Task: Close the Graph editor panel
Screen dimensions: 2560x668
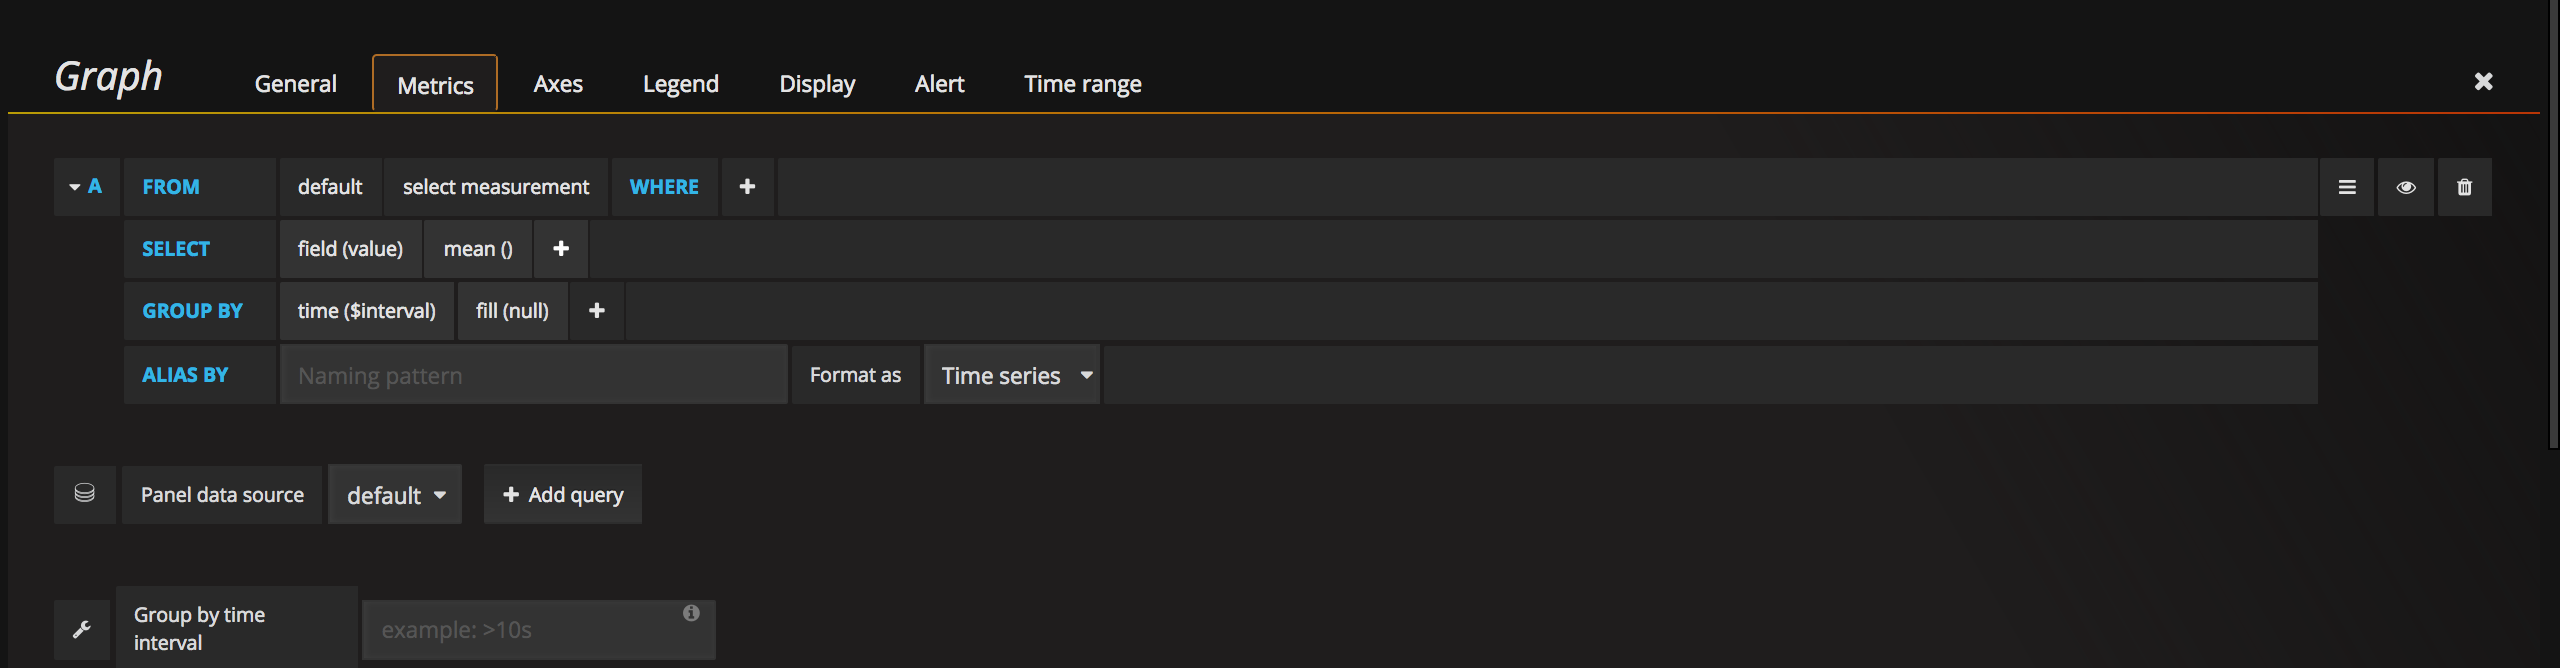Action: click(x=2483, y=82)
